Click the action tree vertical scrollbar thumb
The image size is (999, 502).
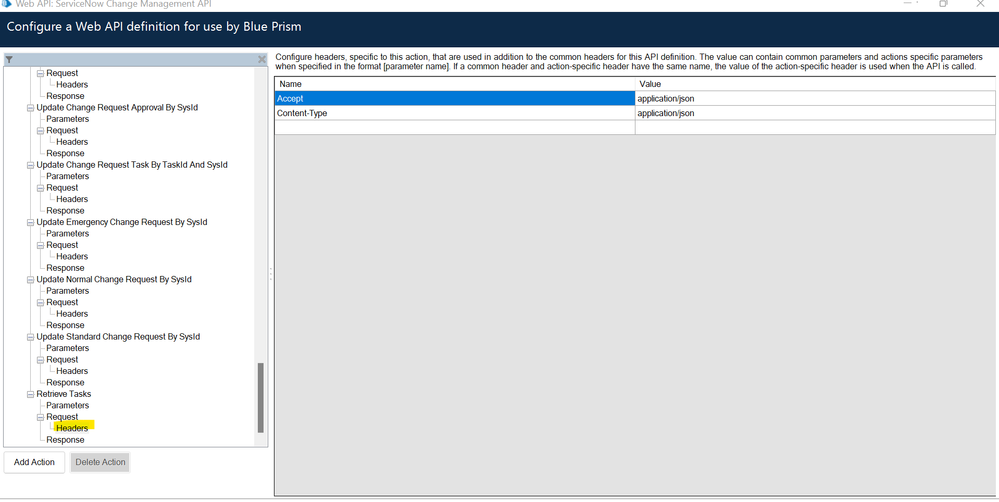pyautogui.click(x=260, y=398)
